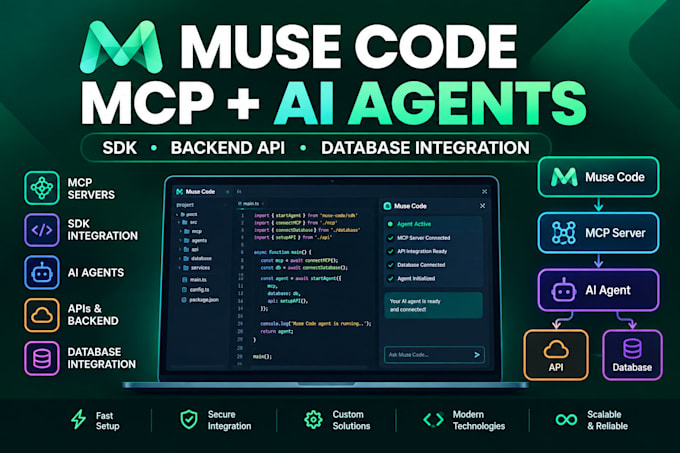Click the Modern Technologies footer label
Image resolution: width=680 pixels, height=453 pixels.
(479, 420)
